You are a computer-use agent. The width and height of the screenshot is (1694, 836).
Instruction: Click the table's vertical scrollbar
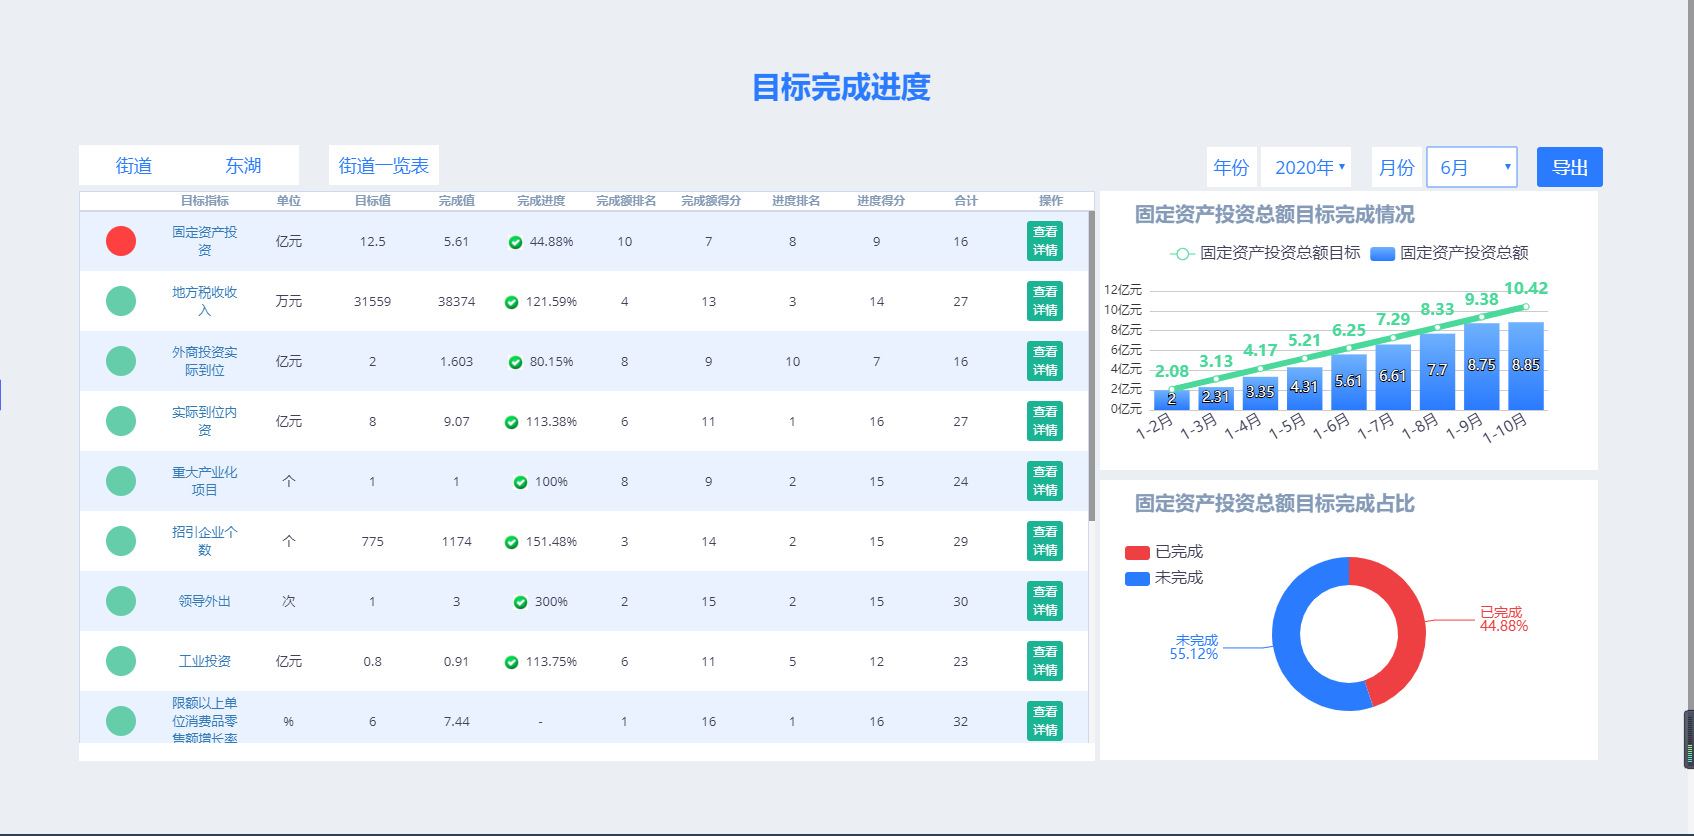[x=1091, y=365]
